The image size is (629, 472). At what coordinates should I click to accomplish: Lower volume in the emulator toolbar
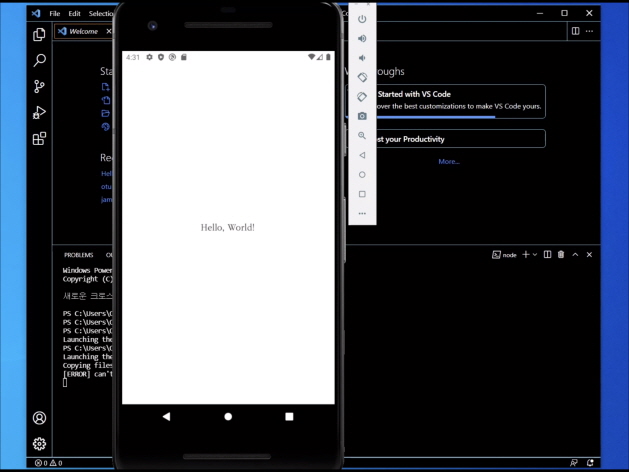point(362,58)
